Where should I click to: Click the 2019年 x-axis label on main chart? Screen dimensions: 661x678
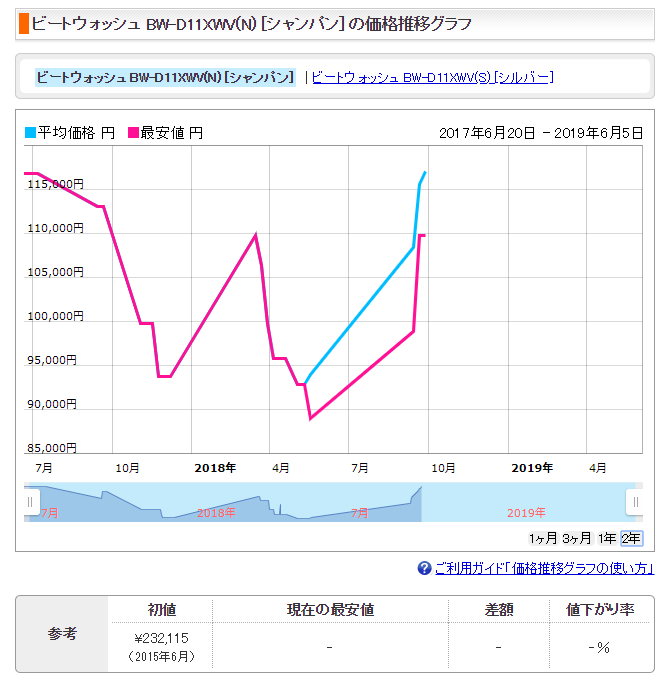pyautogui.click(x=532, y=468)
